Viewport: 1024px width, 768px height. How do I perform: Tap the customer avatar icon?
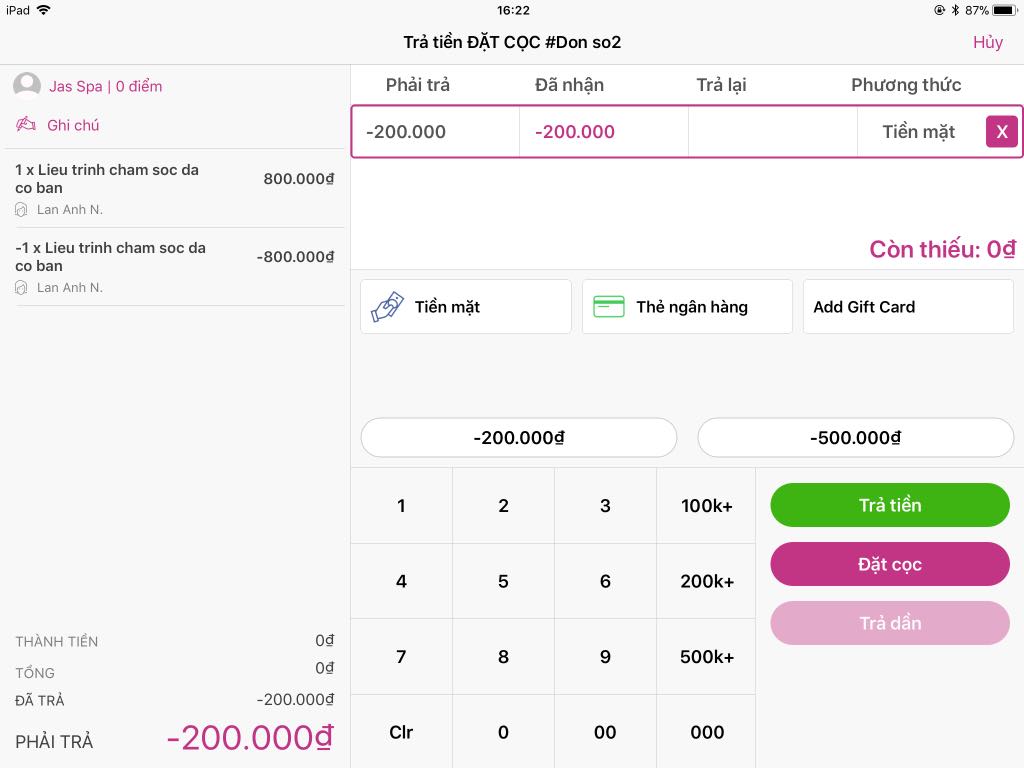(27, 86)
